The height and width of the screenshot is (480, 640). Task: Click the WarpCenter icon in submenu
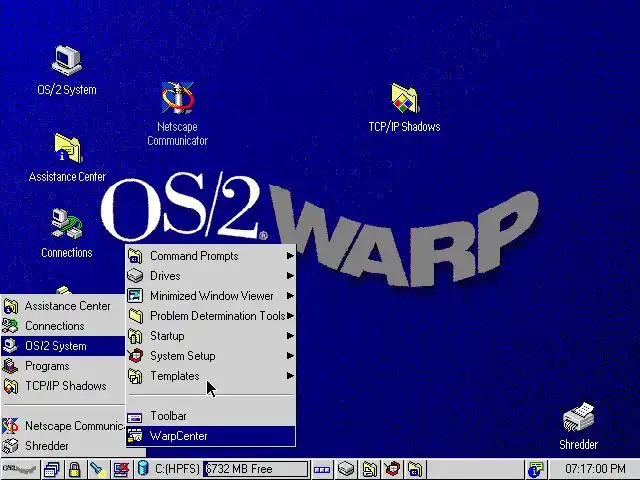135,436
